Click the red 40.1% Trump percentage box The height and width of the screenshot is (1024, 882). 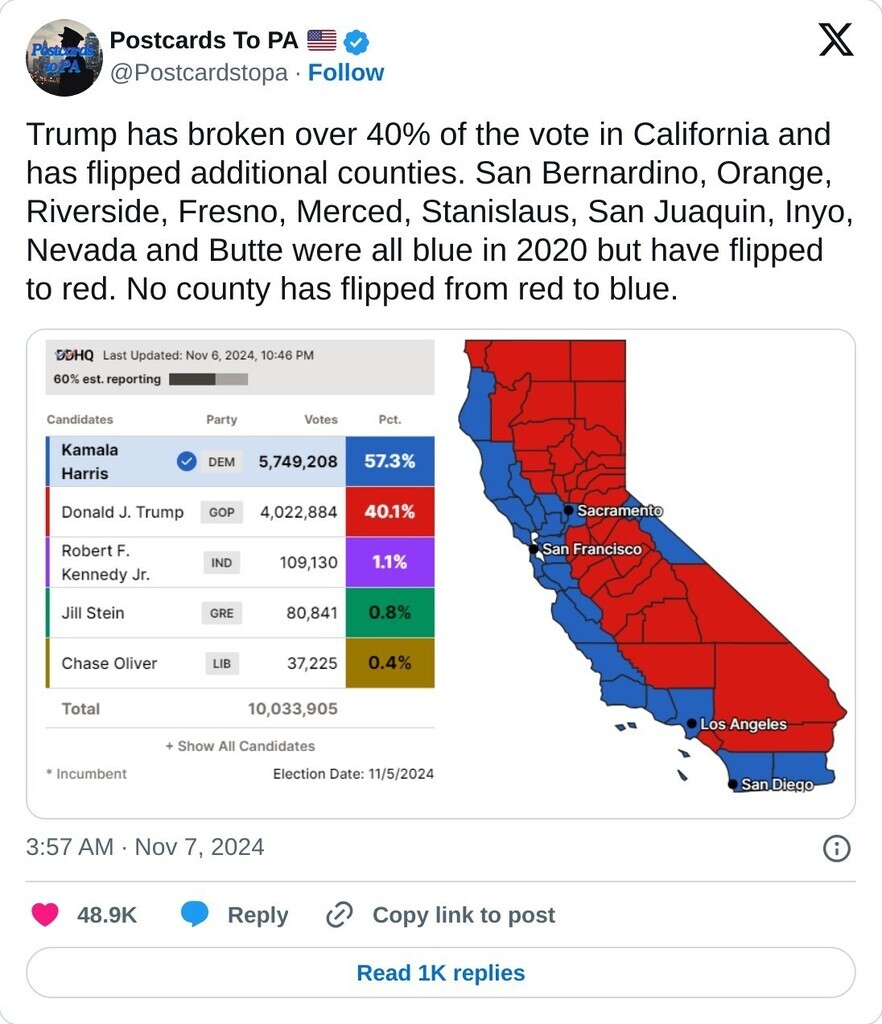point(390,512)
